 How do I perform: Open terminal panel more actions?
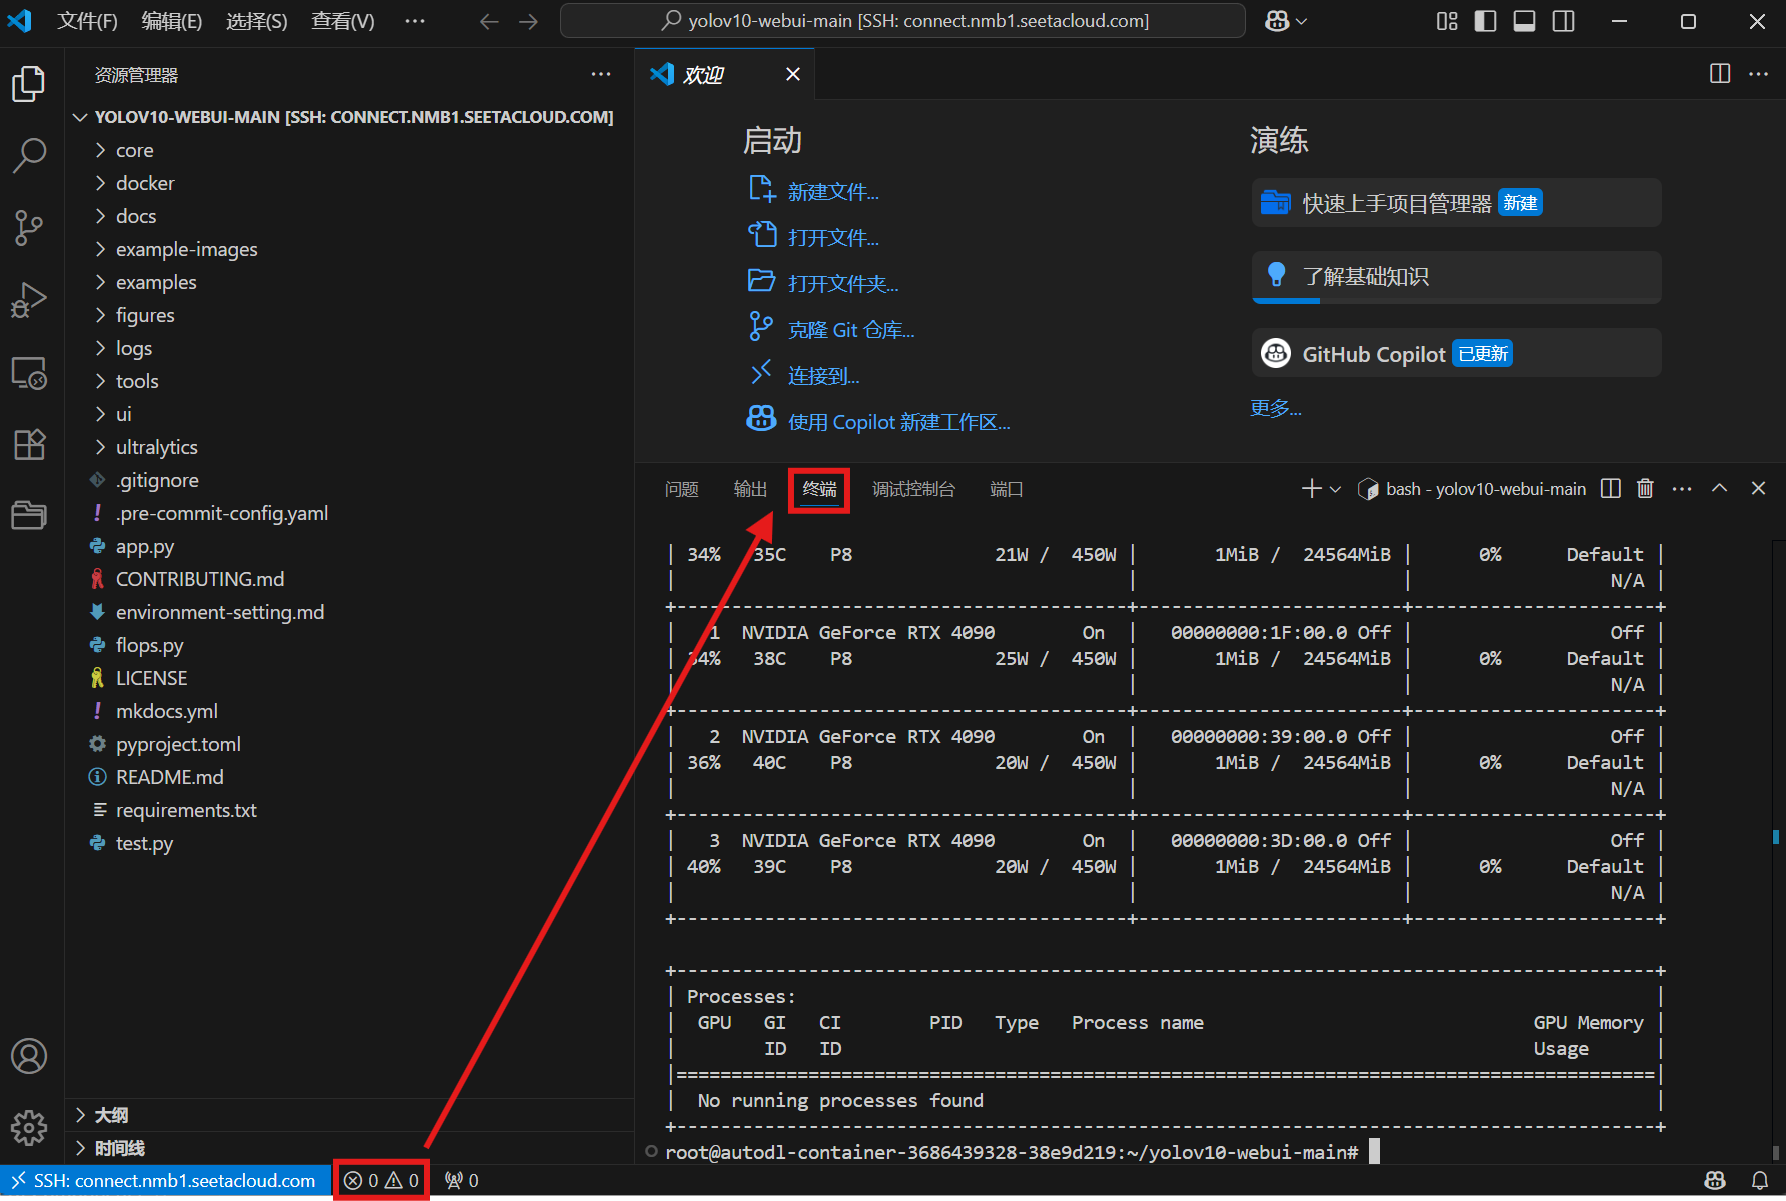(x=1682, y=488)
